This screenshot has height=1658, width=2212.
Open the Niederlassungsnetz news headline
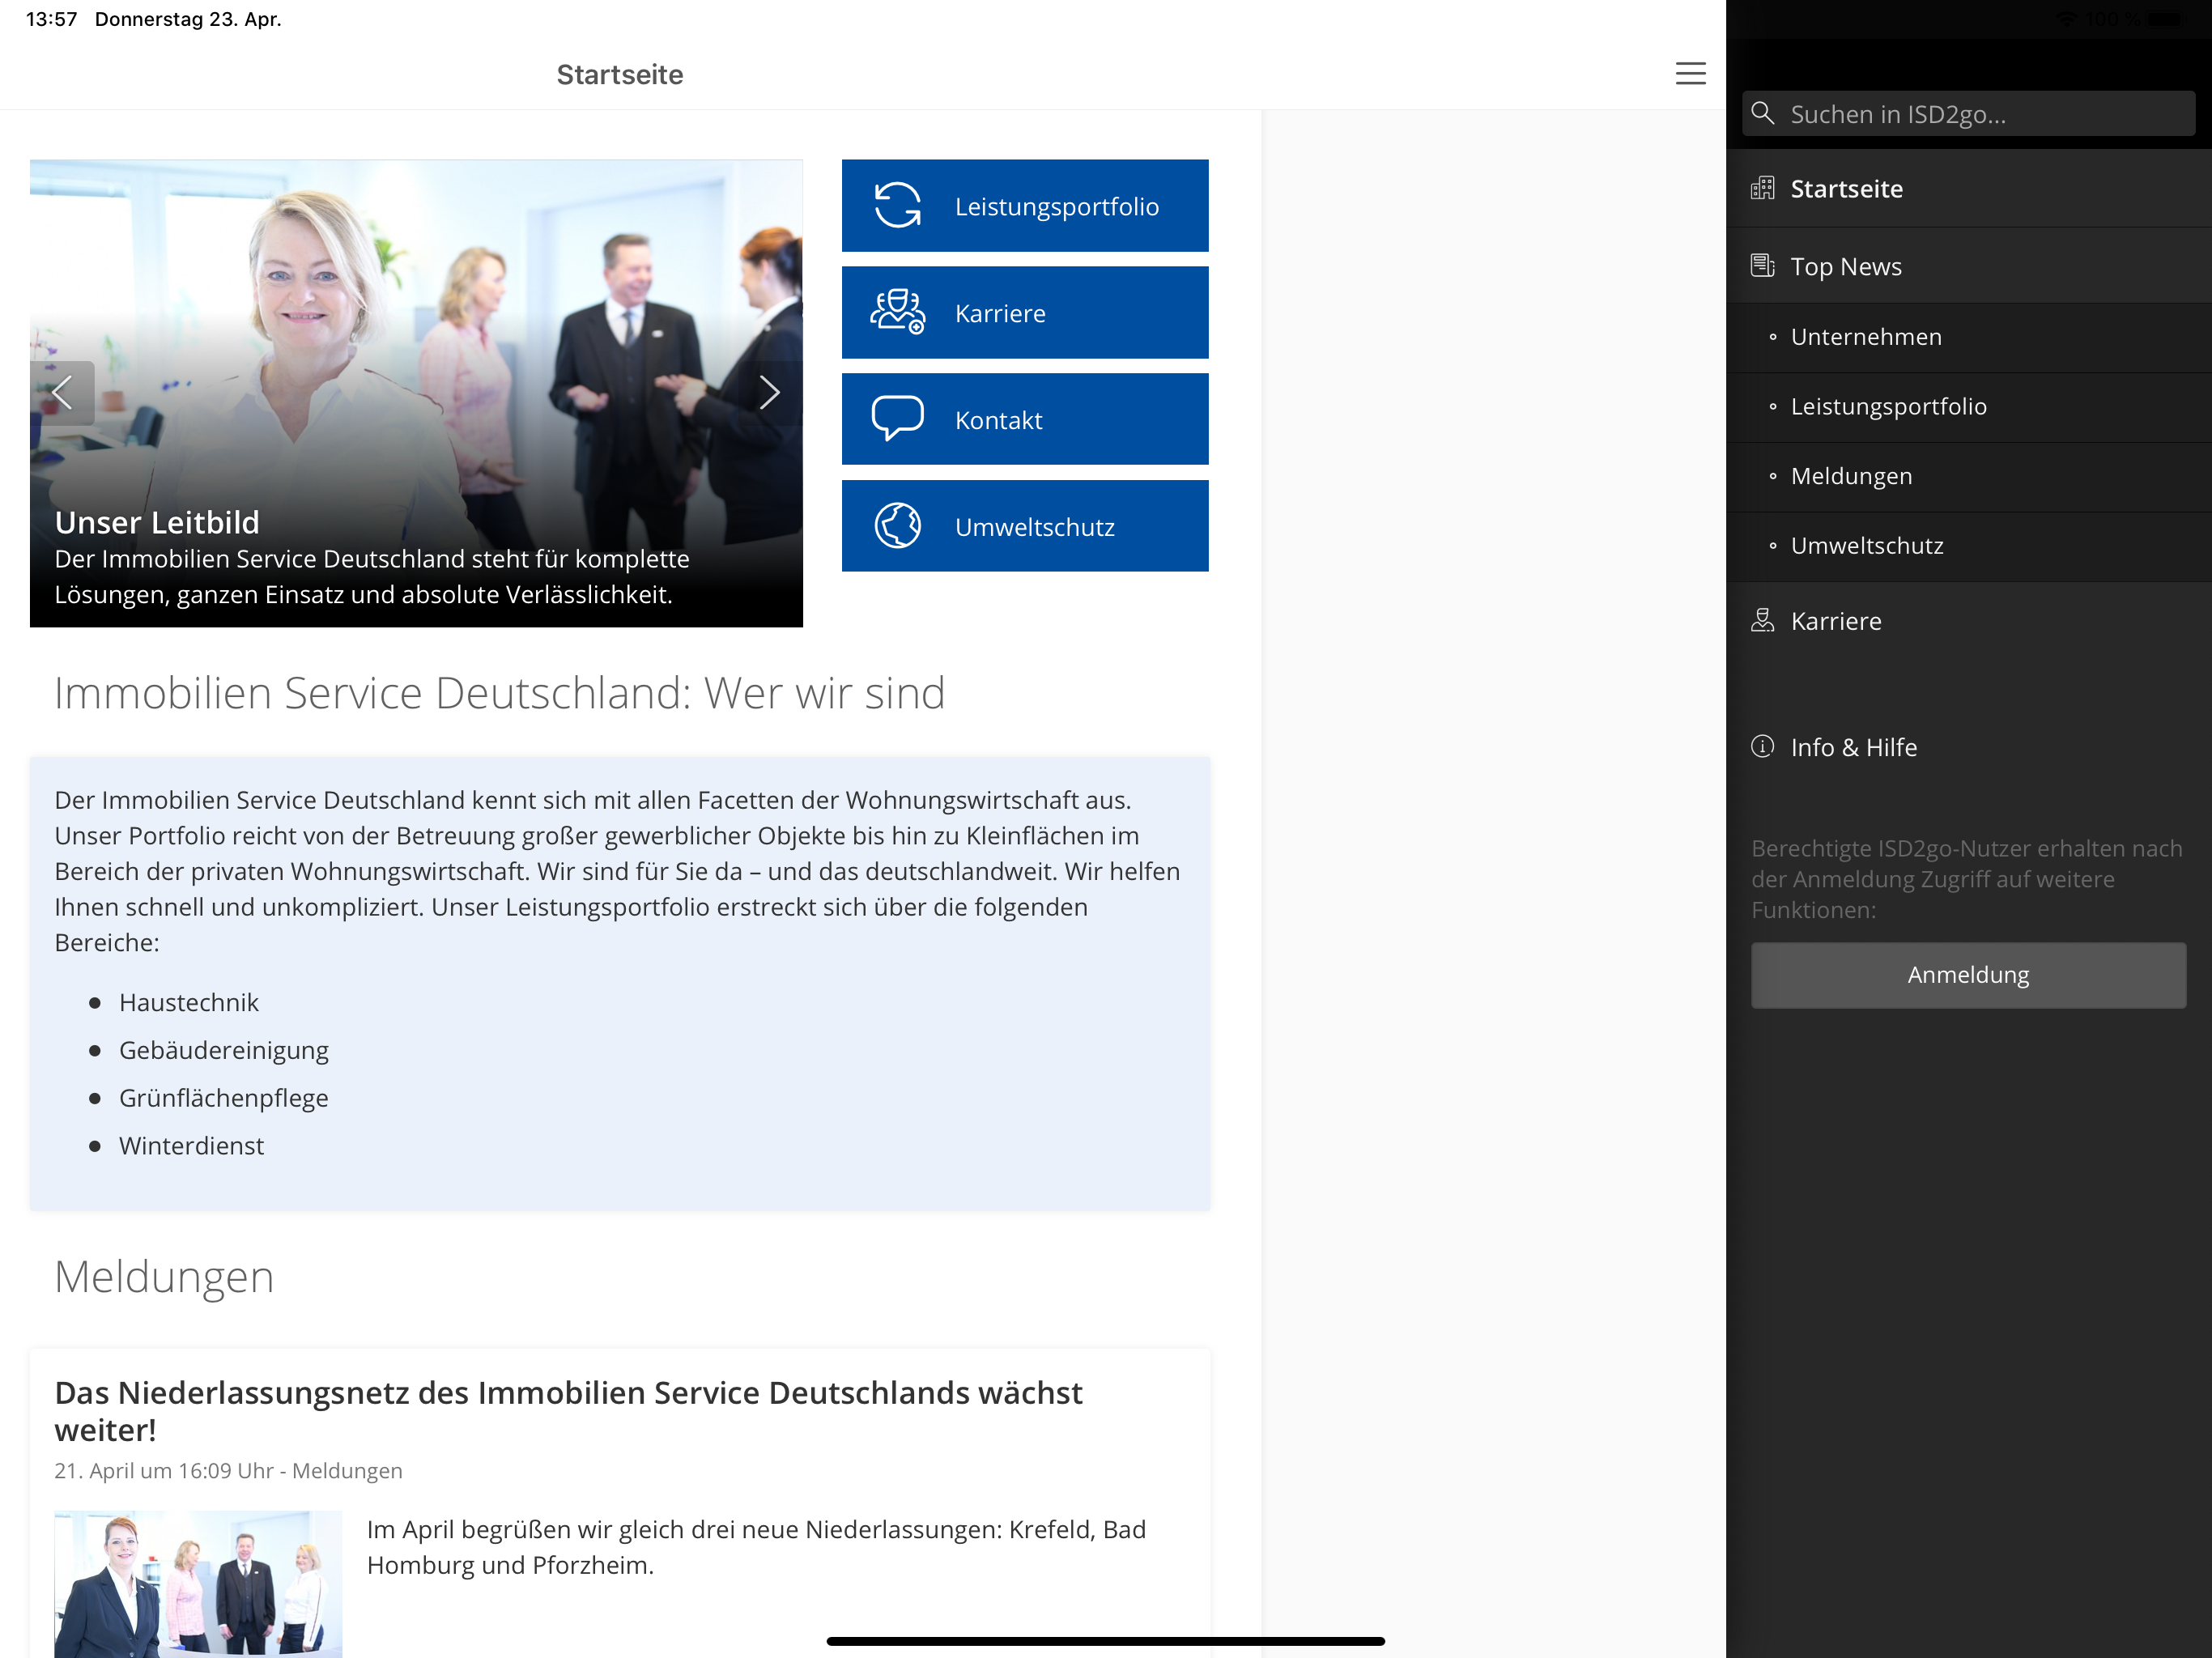coord(568,1411)
